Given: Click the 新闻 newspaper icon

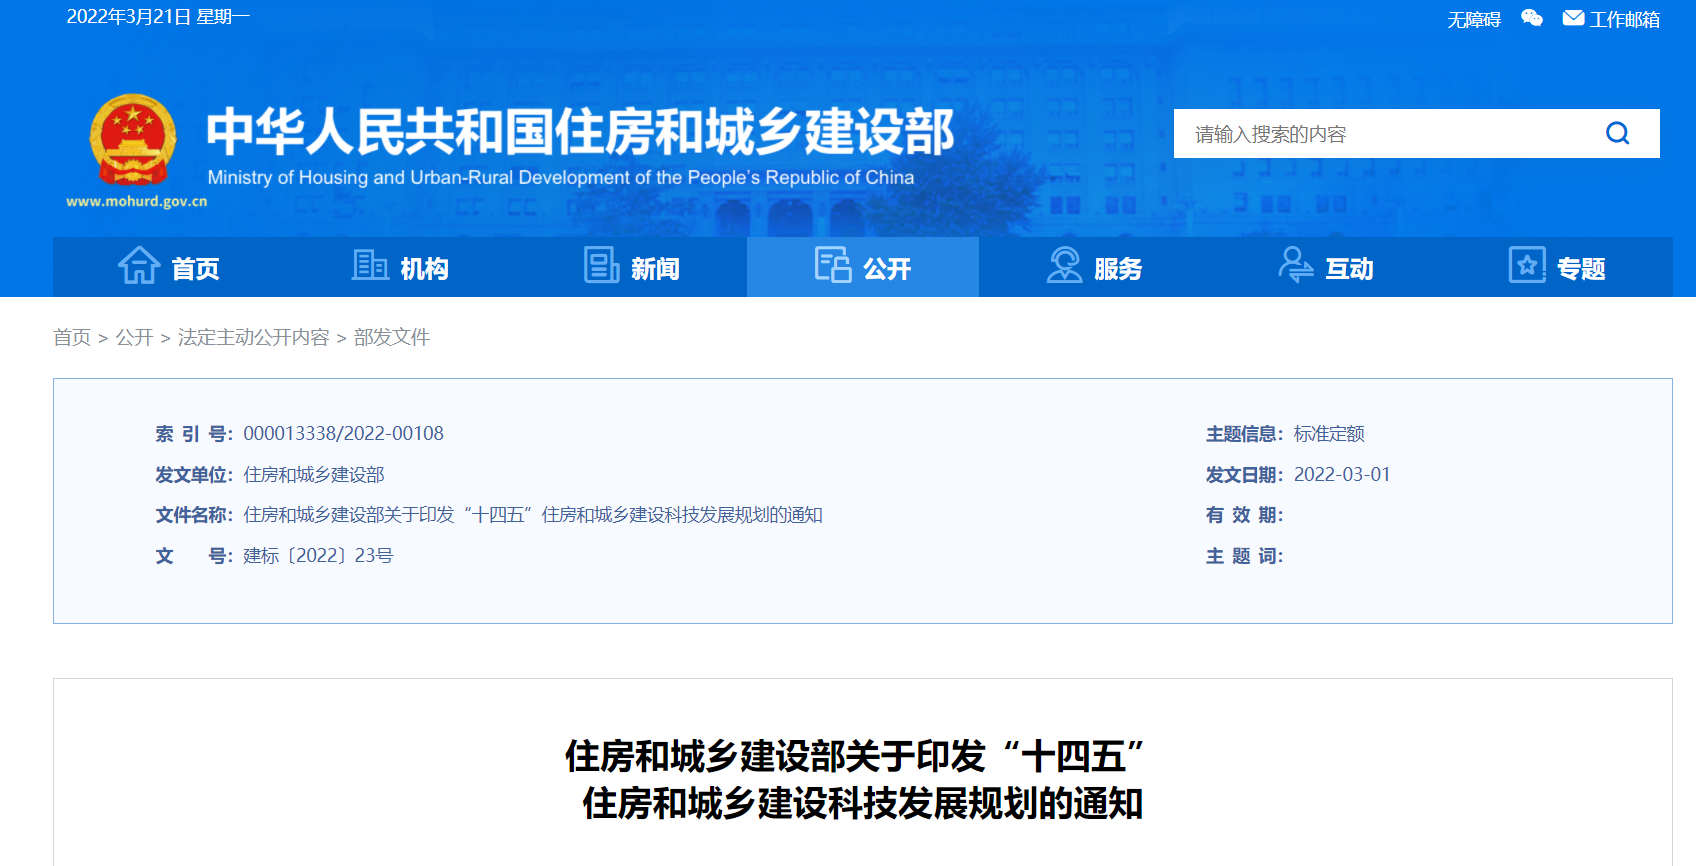Looking at the screenshot, I should tap(601, 266).
